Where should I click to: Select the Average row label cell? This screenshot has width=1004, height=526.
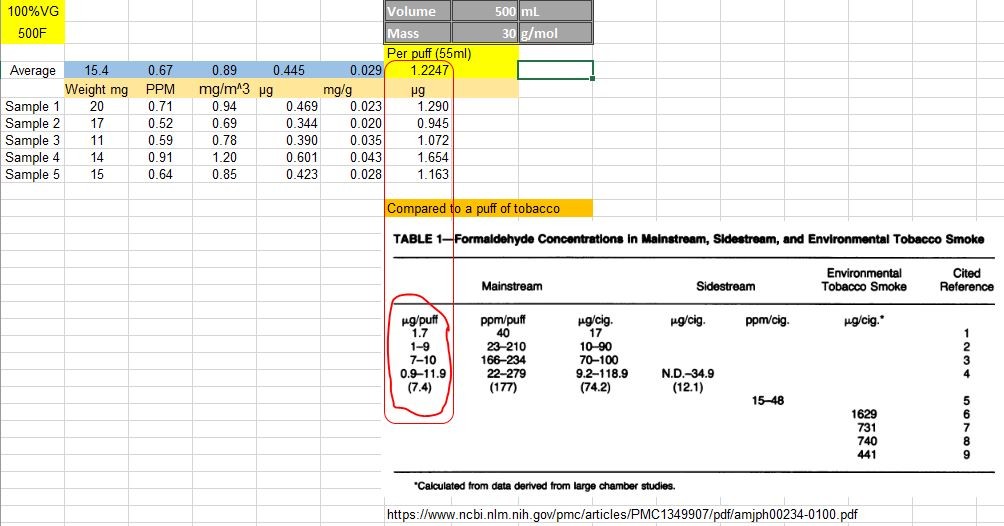click(x=32, y=71)
